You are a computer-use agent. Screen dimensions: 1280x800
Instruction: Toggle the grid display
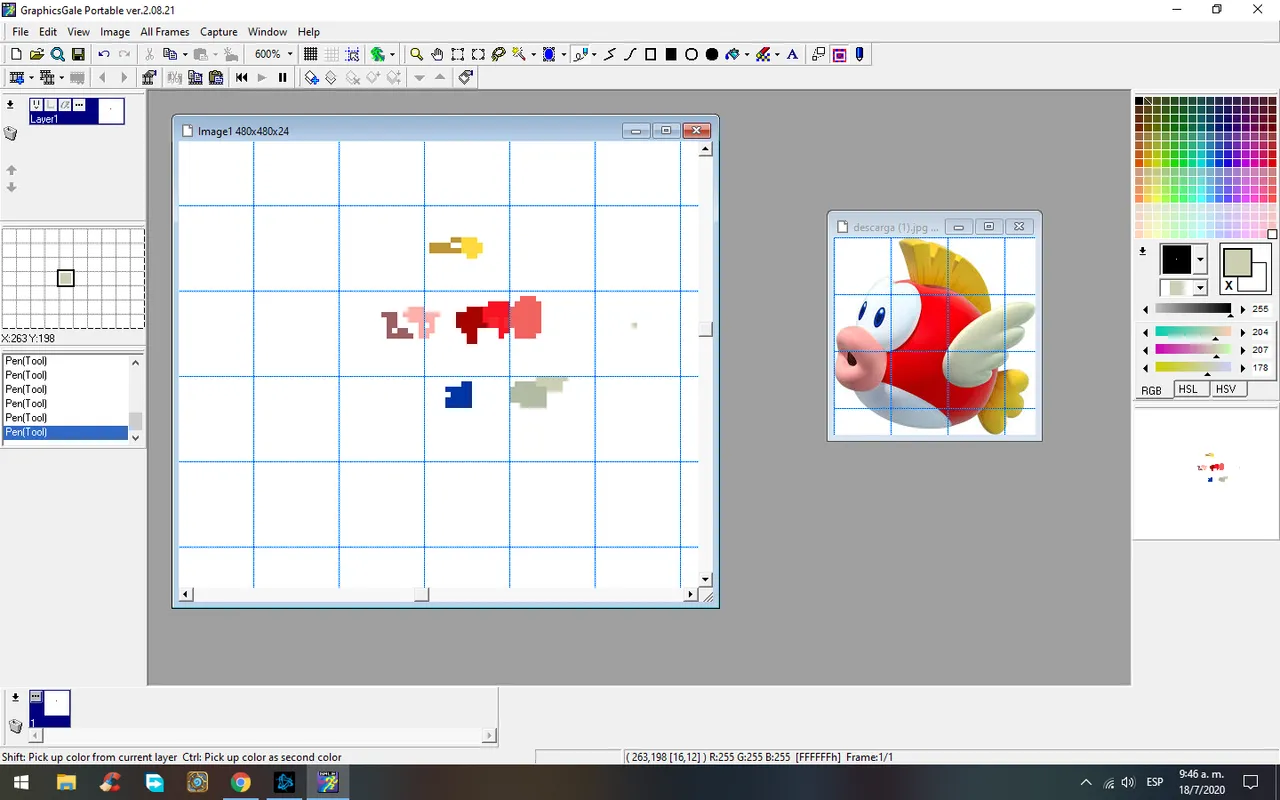pos(311,54)
